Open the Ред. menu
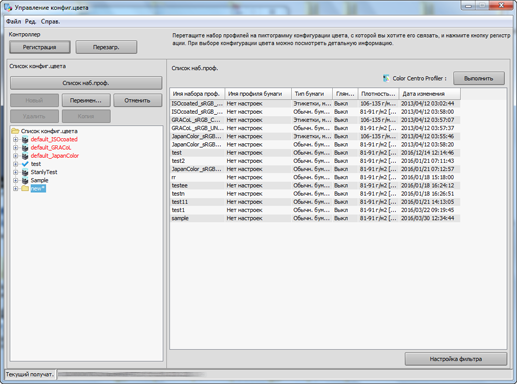 31,22
